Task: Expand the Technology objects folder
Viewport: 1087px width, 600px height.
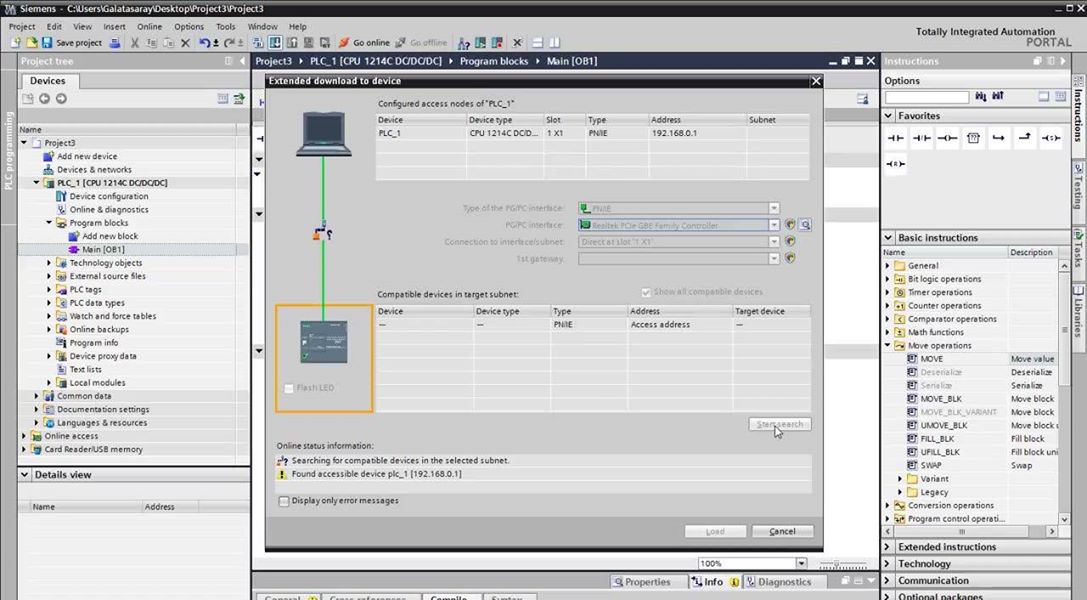Action: 49,263
